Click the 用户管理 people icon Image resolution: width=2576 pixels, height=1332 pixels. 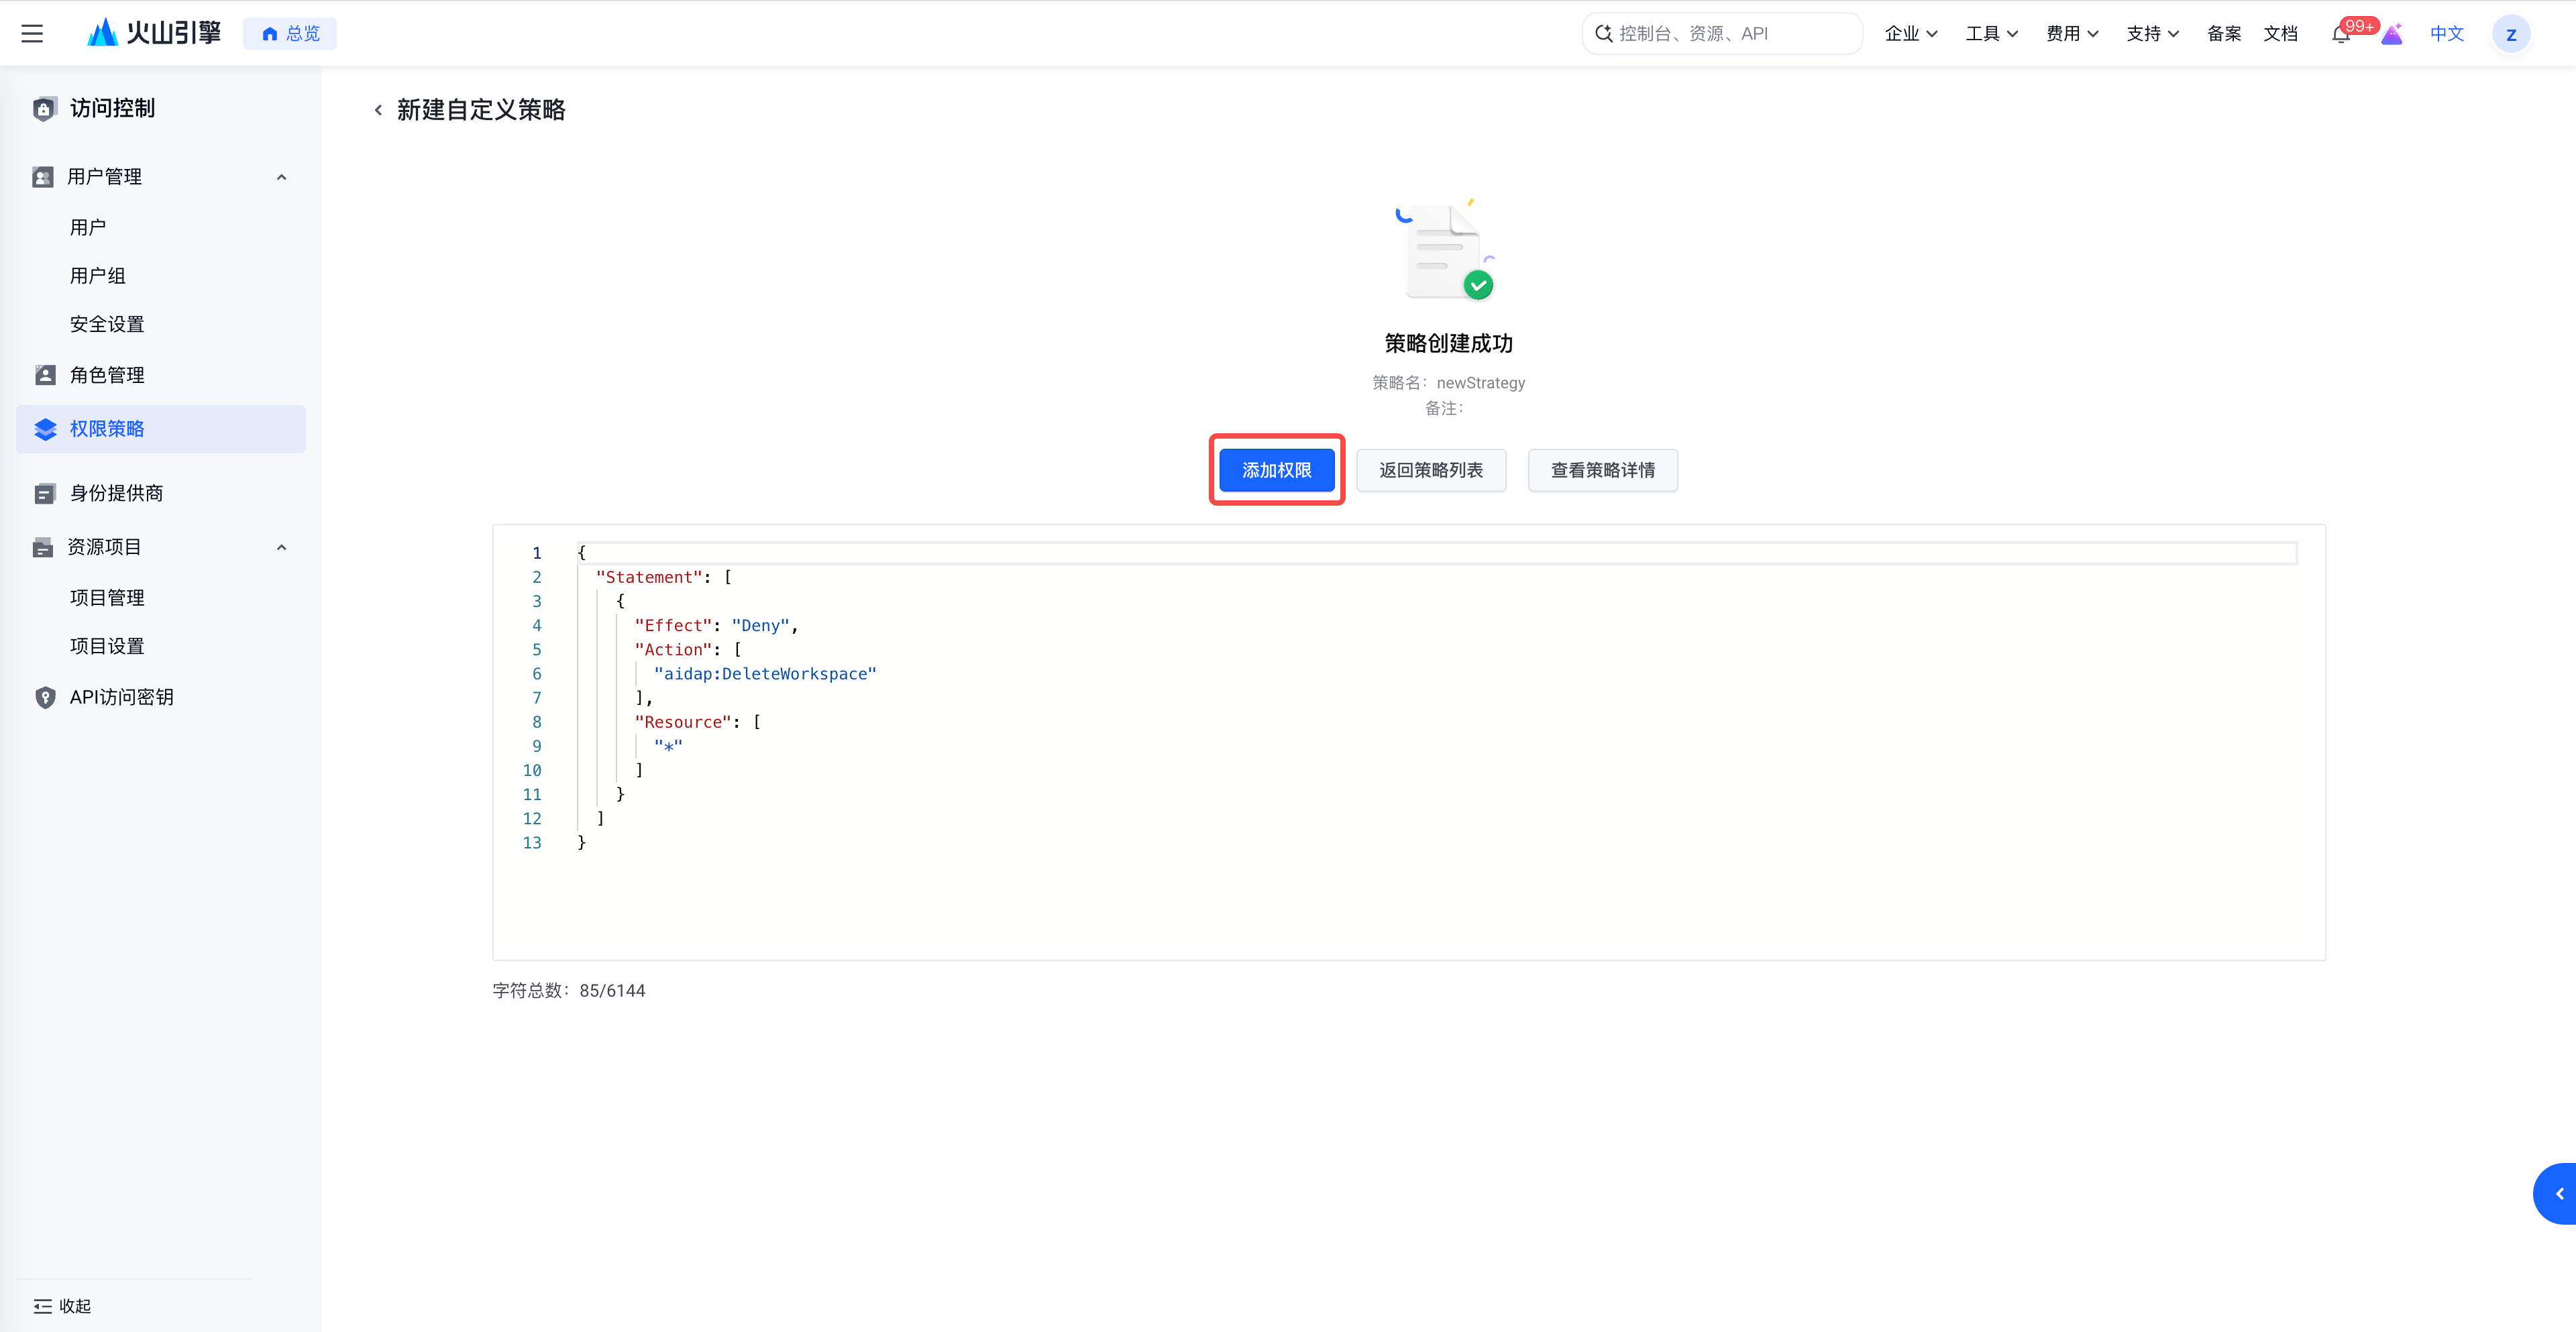tap(43, 177)
